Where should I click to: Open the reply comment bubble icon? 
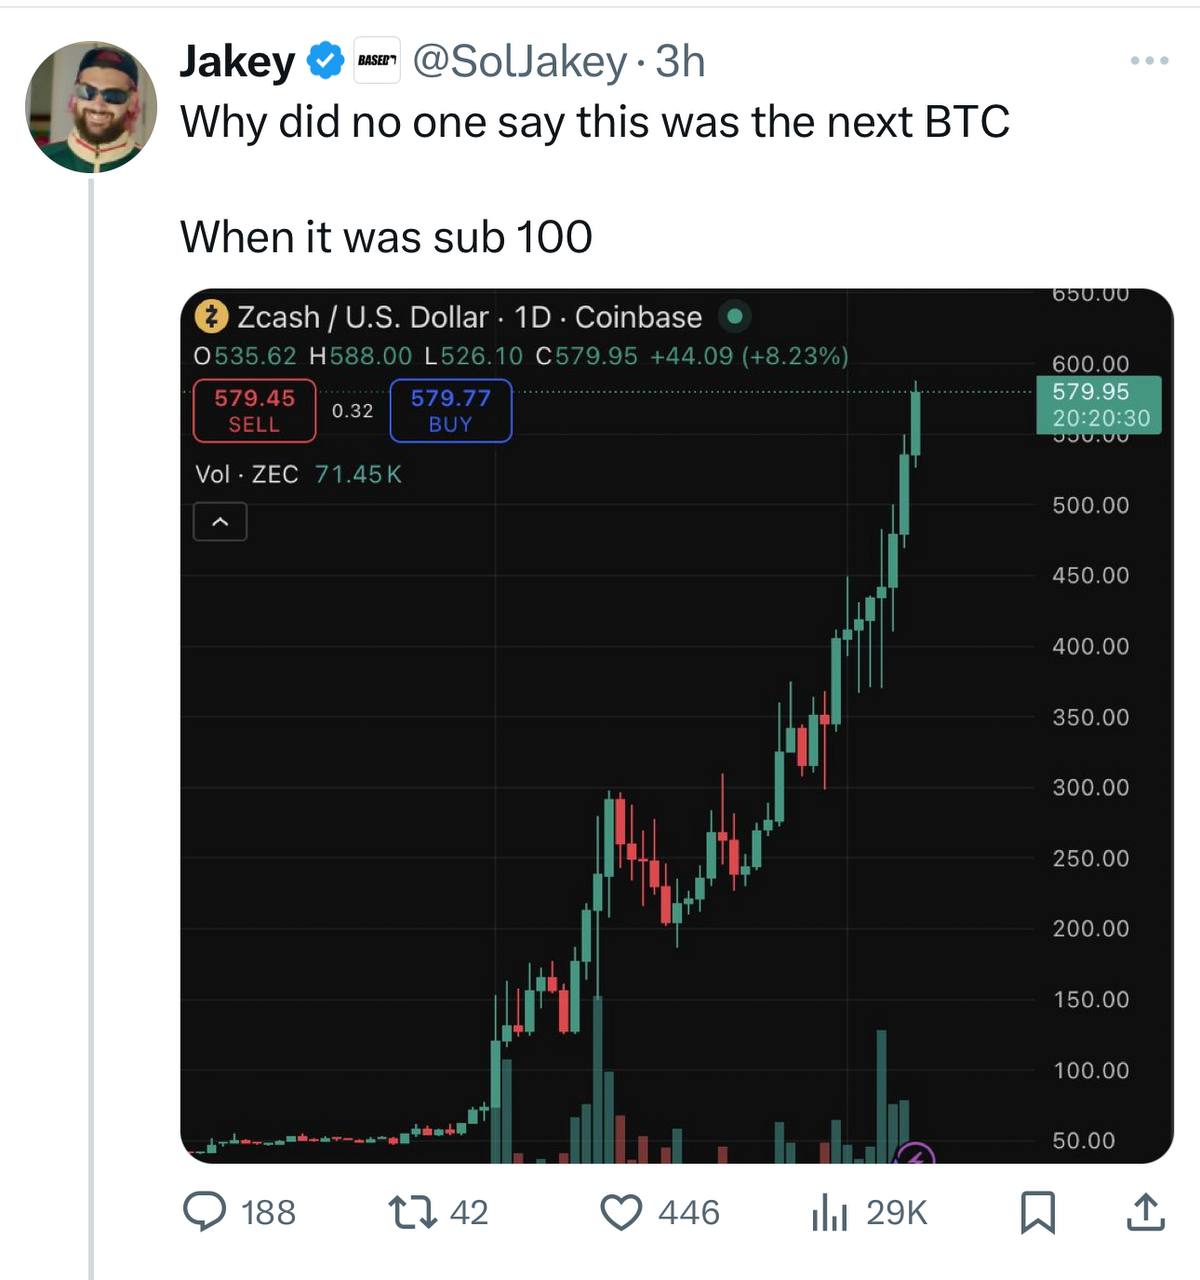point(205,1212)
